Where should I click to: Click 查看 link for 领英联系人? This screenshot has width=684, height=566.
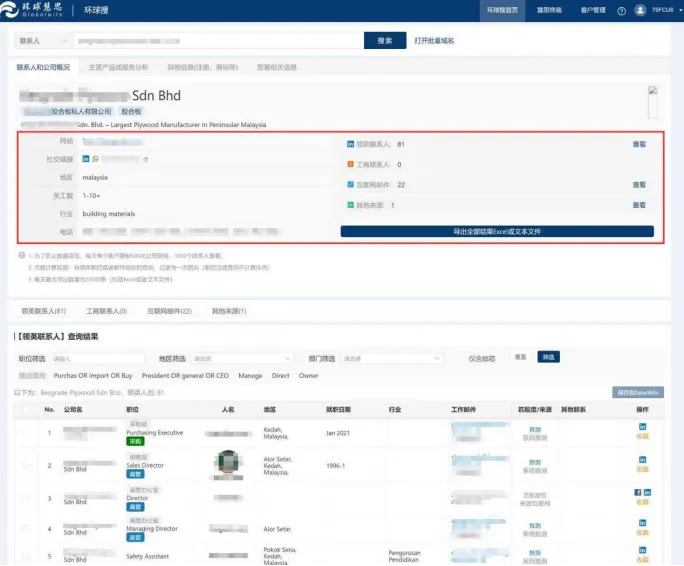pos(639,144)
